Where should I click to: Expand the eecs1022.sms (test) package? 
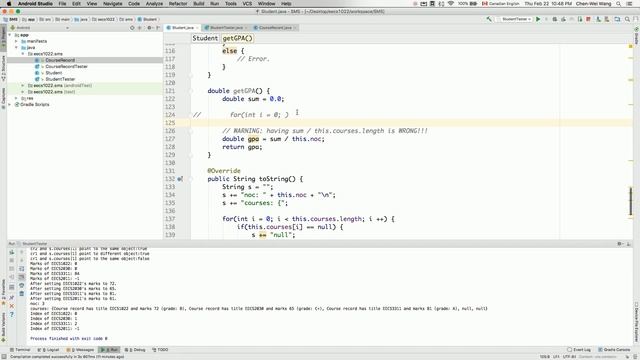tap(23, 92)
